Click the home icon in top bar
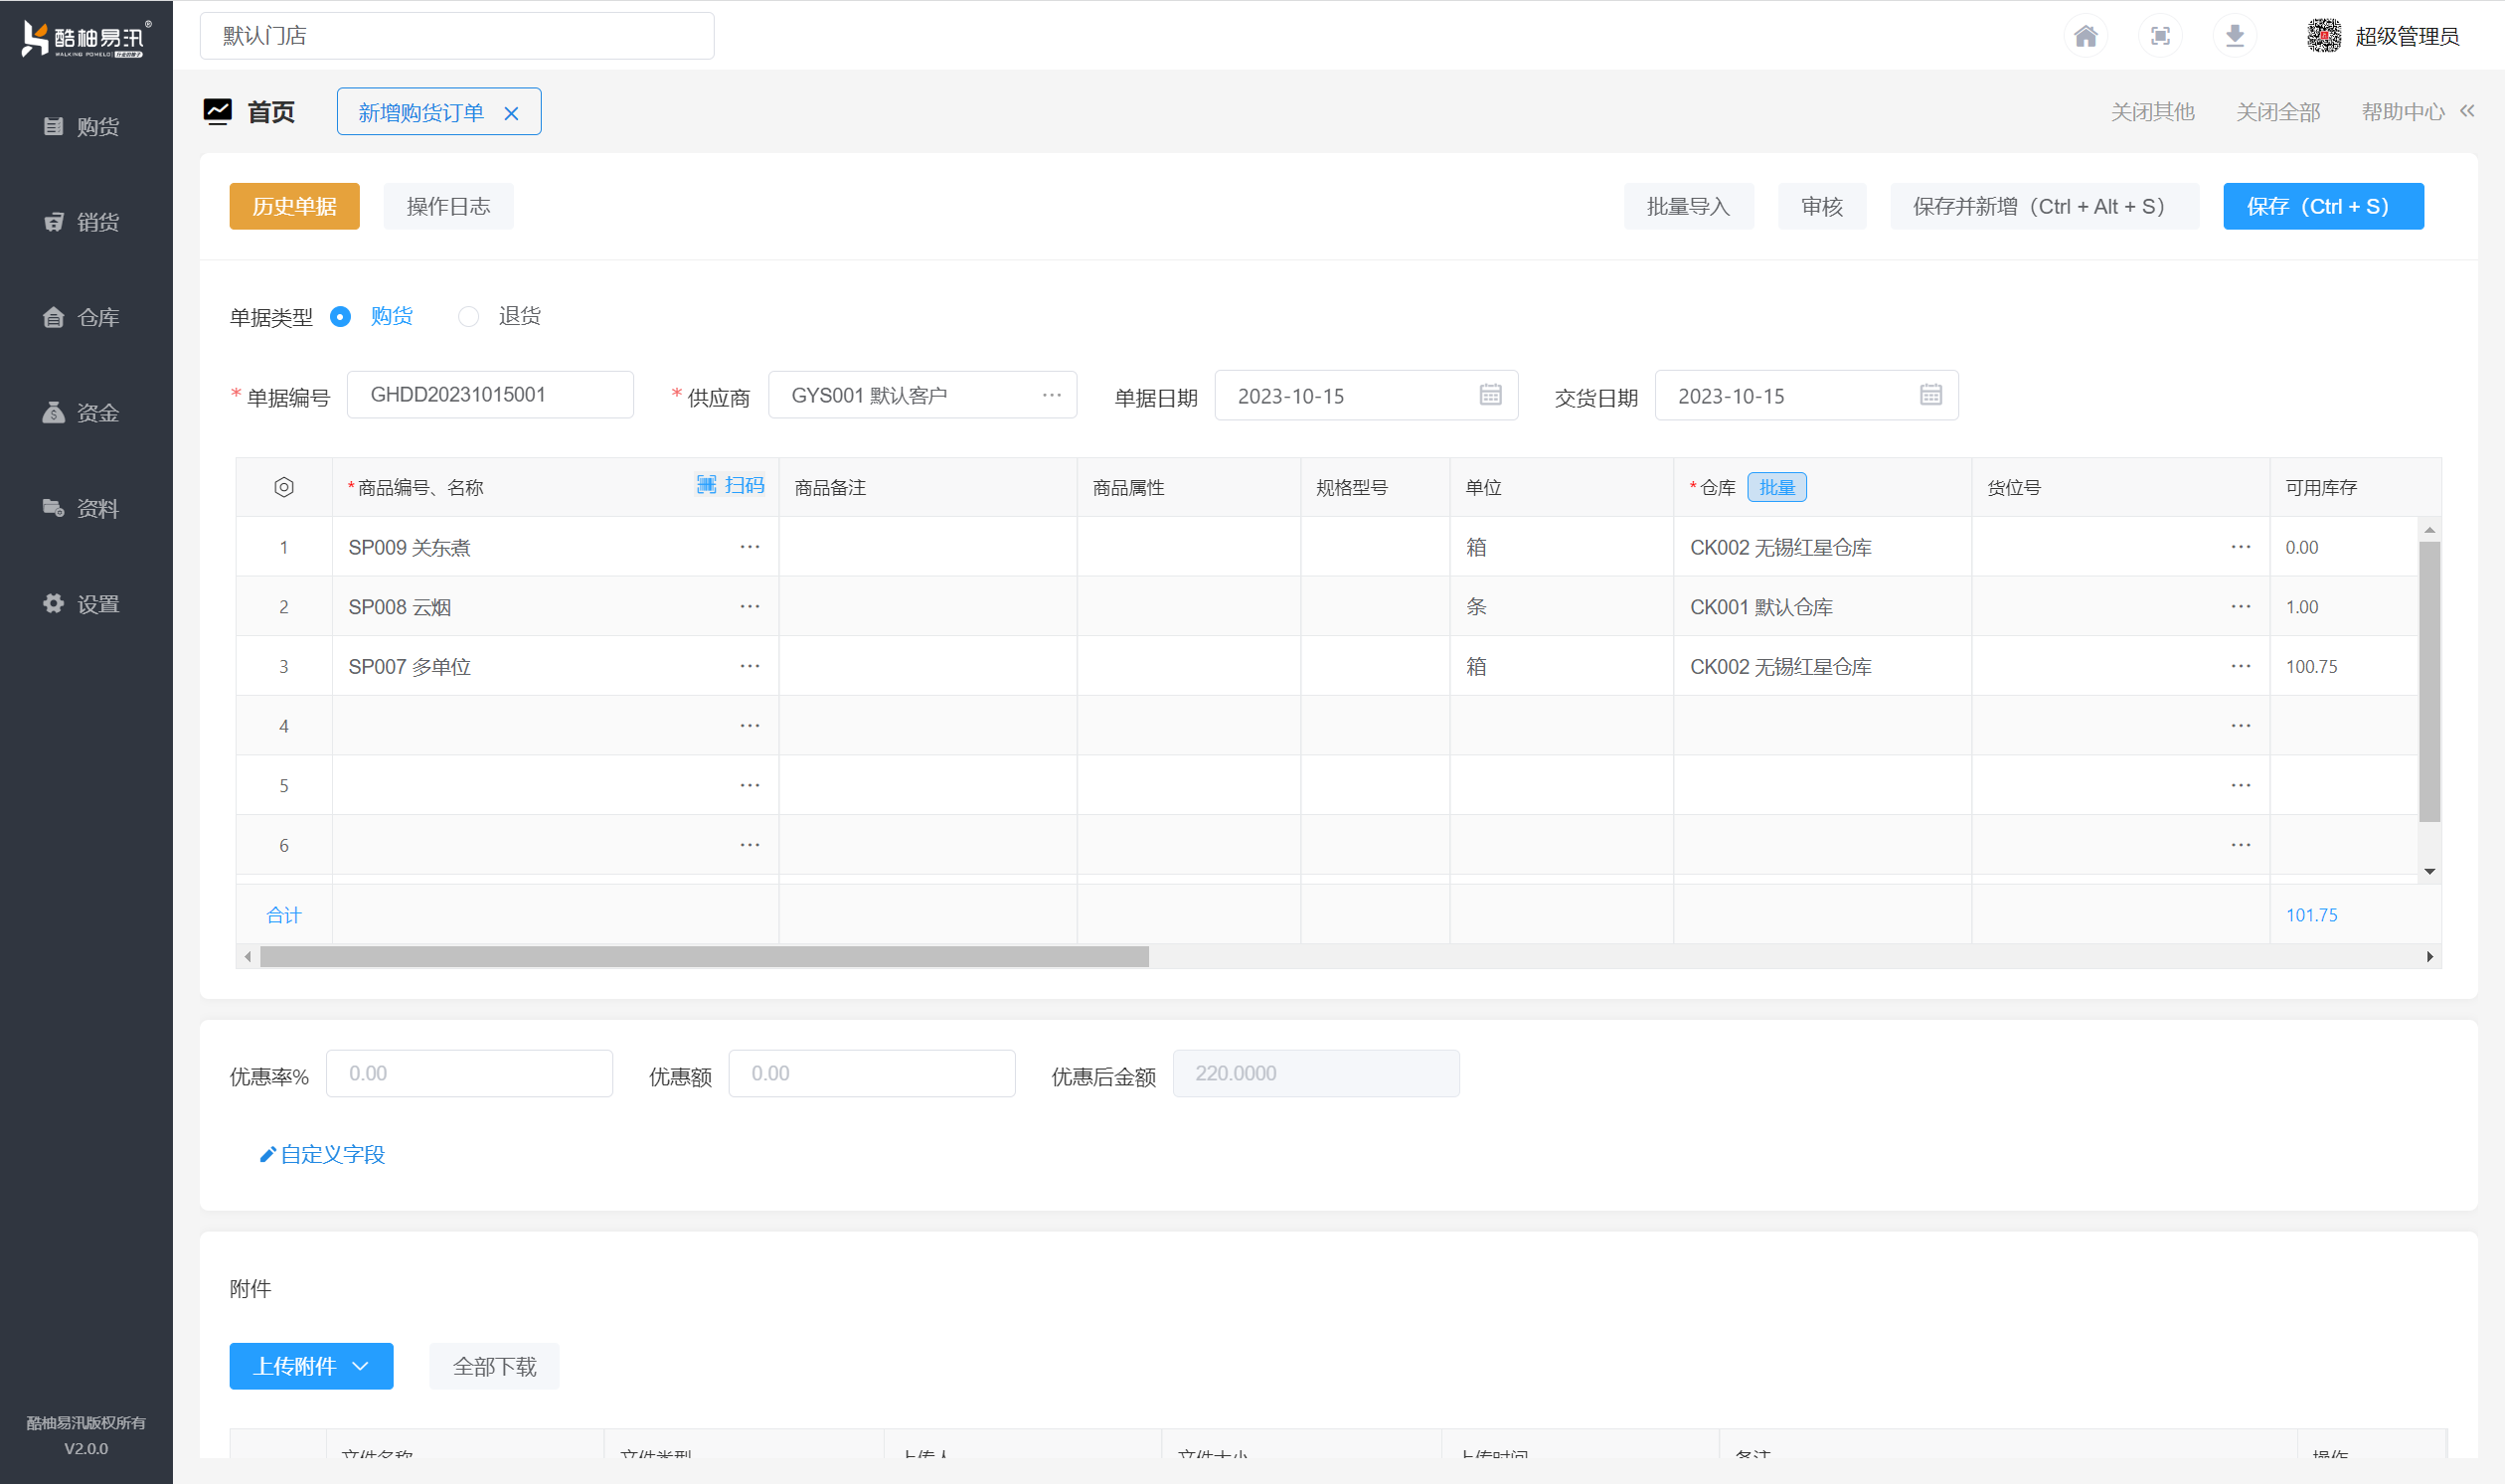Image resolution: width=2505 pixels, height=1484 pixels. (x=2085, y=37)
